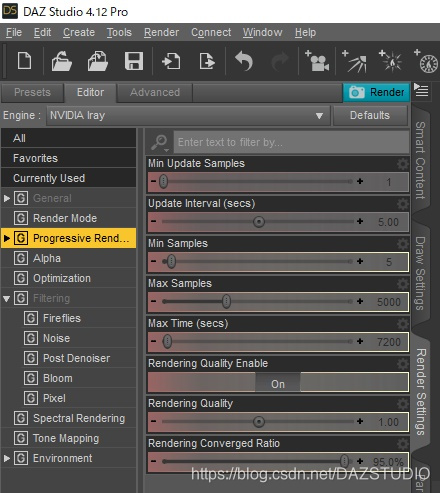This screenshot has width=440, height=493.
Task: Click the Save floppy disk icon
Action: pyautogui.click(x=134, y=61)
